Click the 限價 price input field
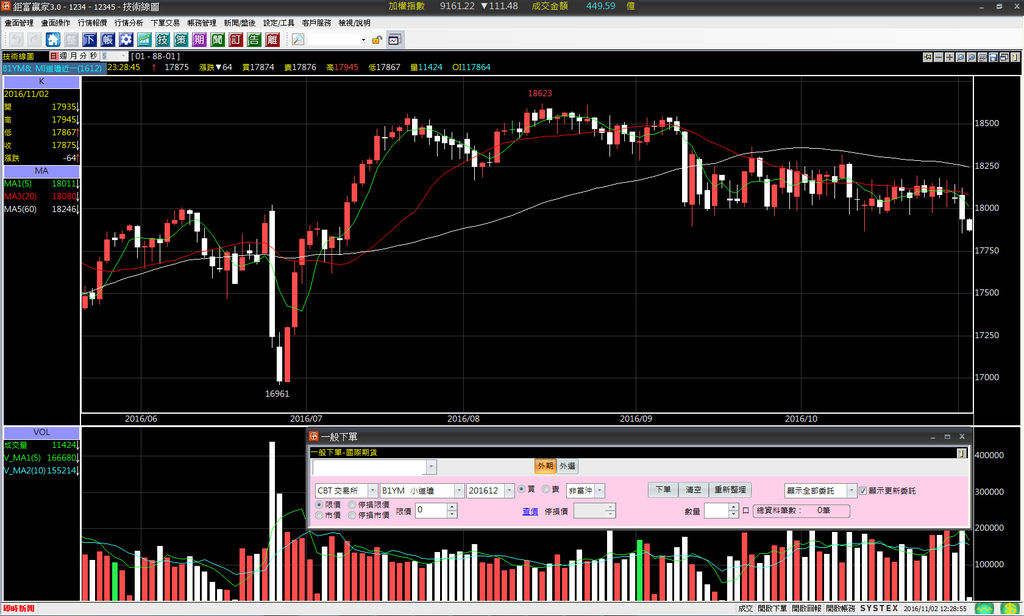The image size is (1024, 616). 432,510
